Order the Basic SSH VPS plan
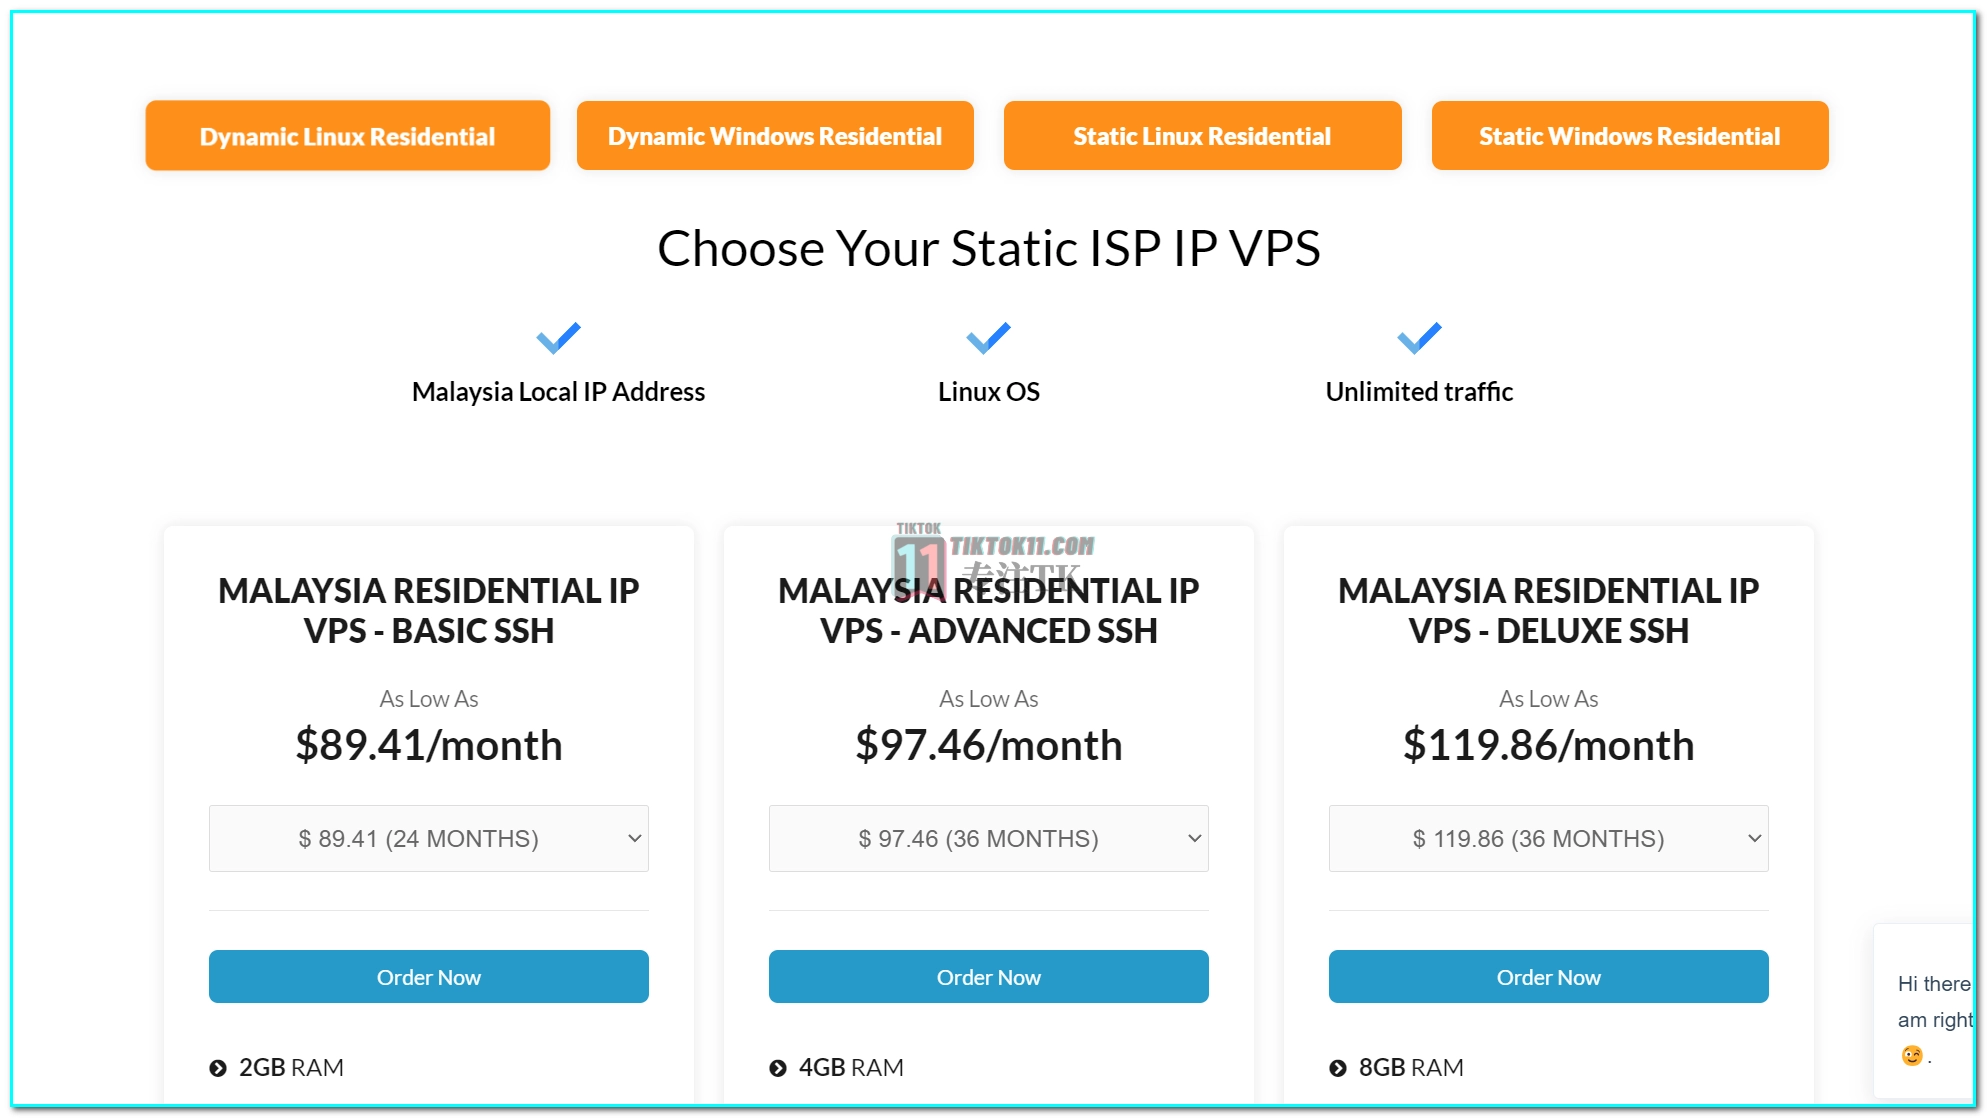Screen dimensions: 1987x1118 (429, 977)
